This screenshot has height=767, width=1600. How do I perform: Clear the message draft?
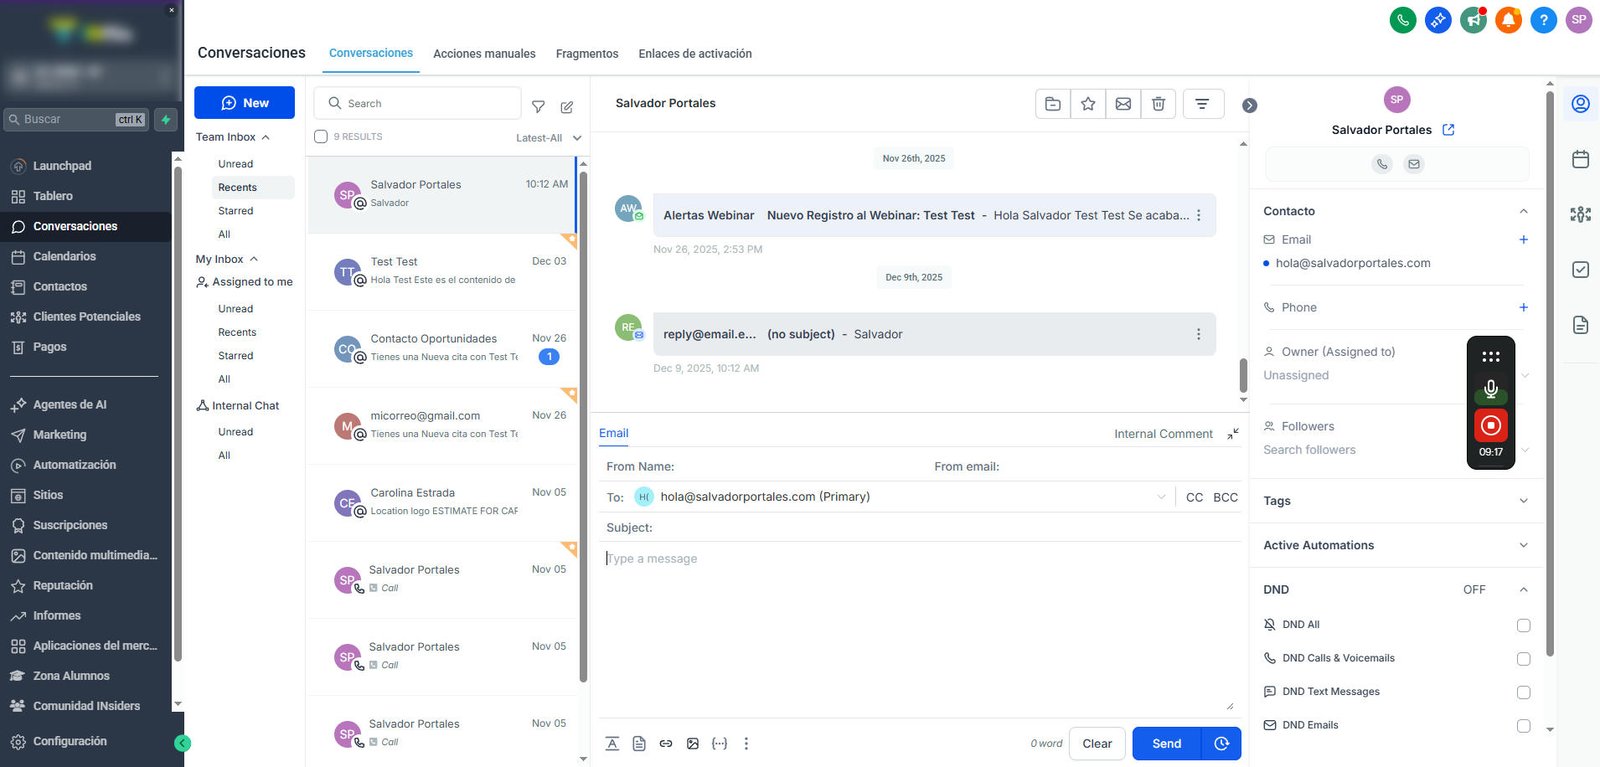click(1097, 743)
